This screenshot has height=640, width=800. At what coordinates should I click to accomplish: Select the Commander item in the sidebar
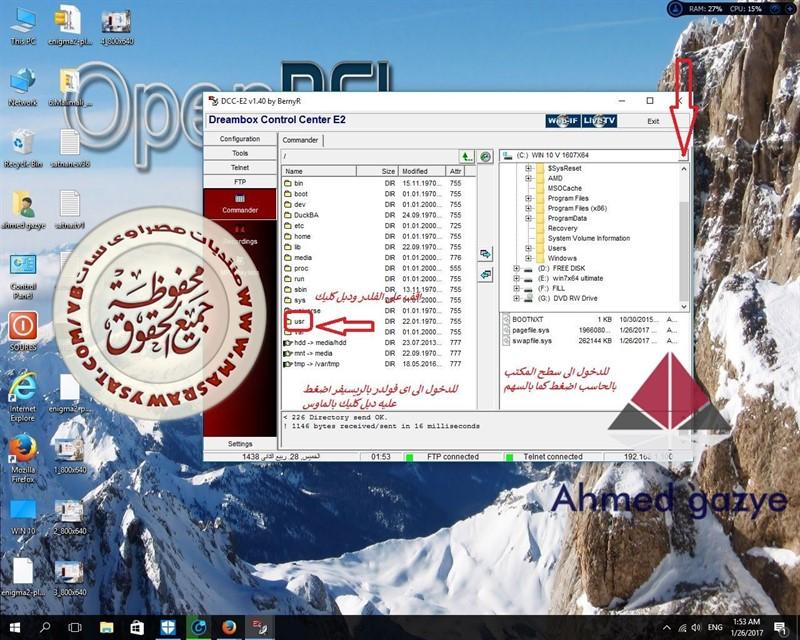pos(240,204)
